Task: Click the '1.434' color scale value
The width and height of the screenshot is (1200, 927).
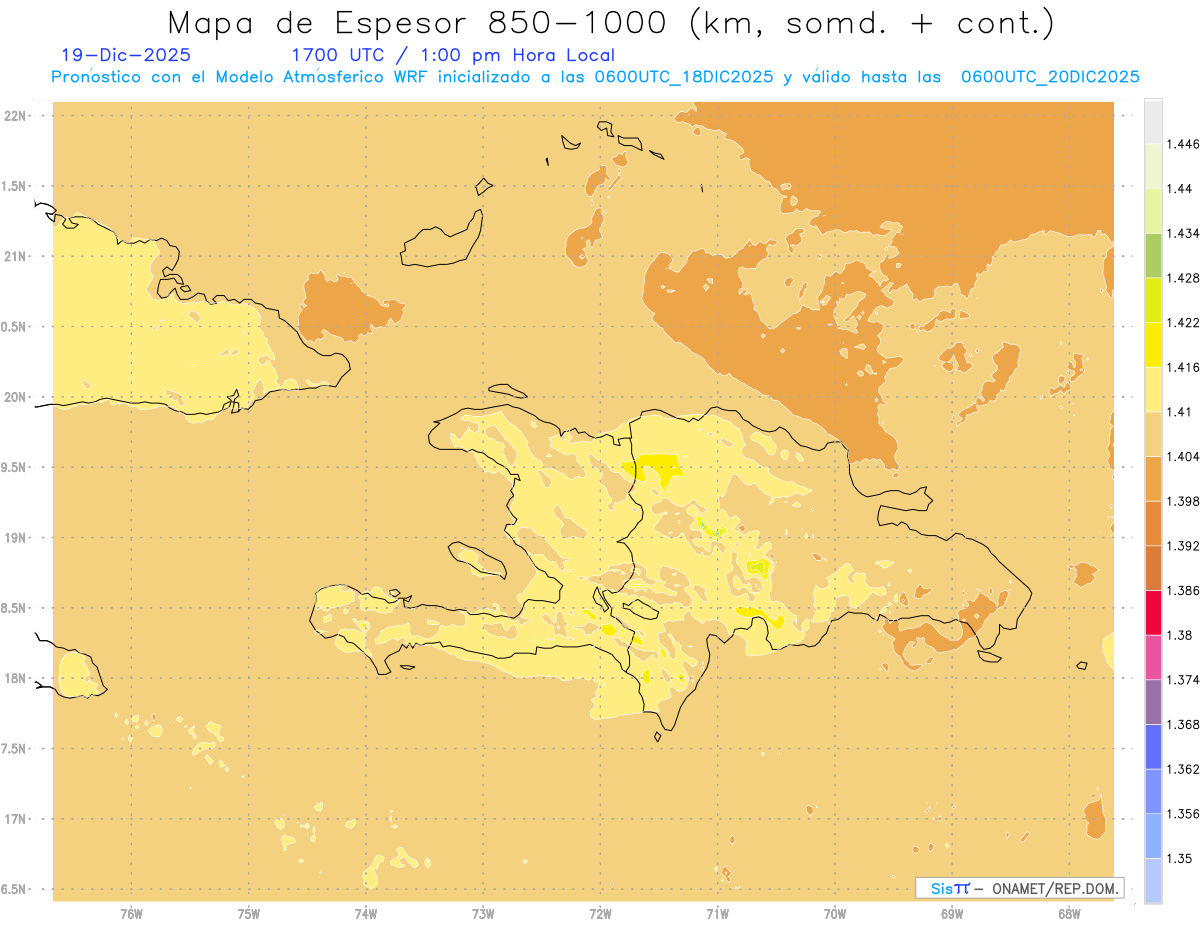Action: [x=1183, y=233]
